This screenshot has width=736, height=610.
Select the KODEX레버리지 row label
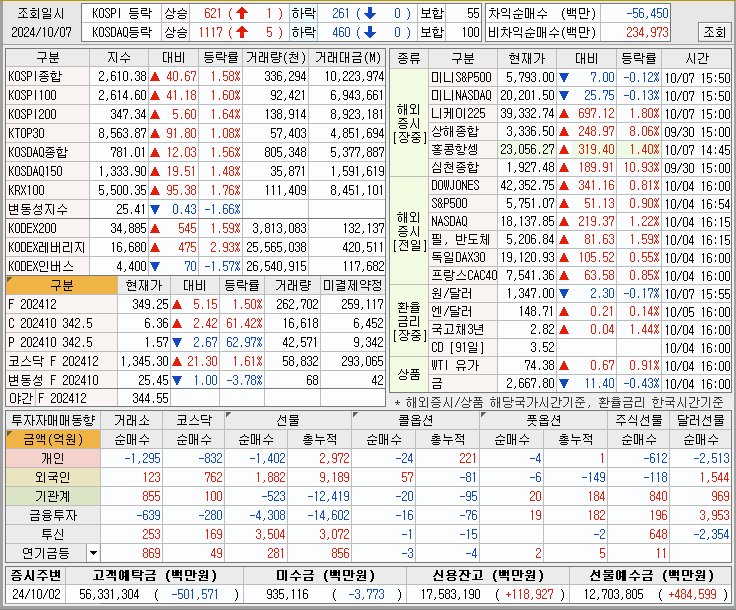click(x=46, y=247)
